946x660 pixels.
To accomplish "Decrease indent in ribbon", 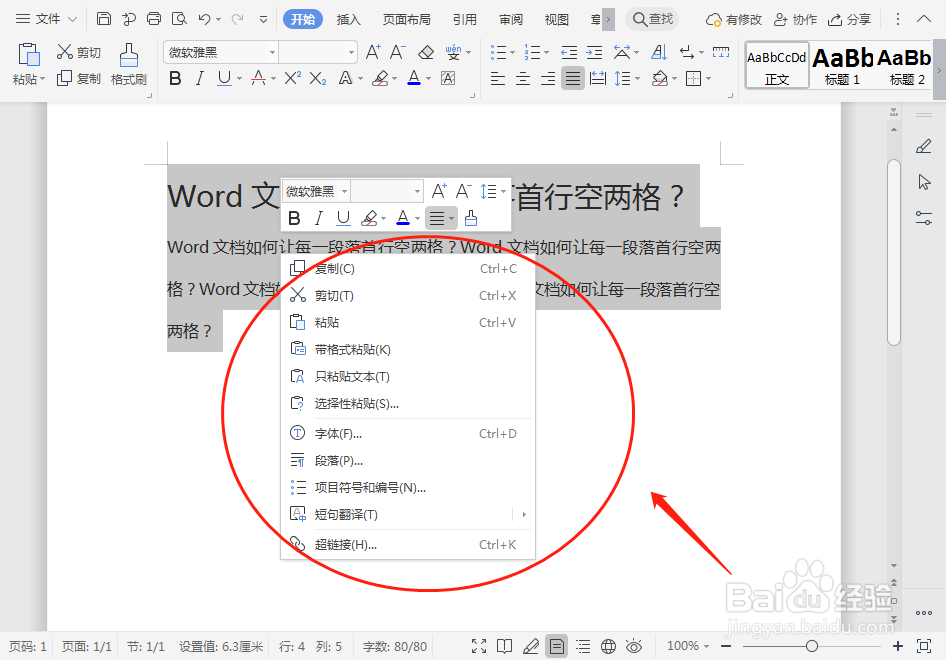I will pos(569,52).
